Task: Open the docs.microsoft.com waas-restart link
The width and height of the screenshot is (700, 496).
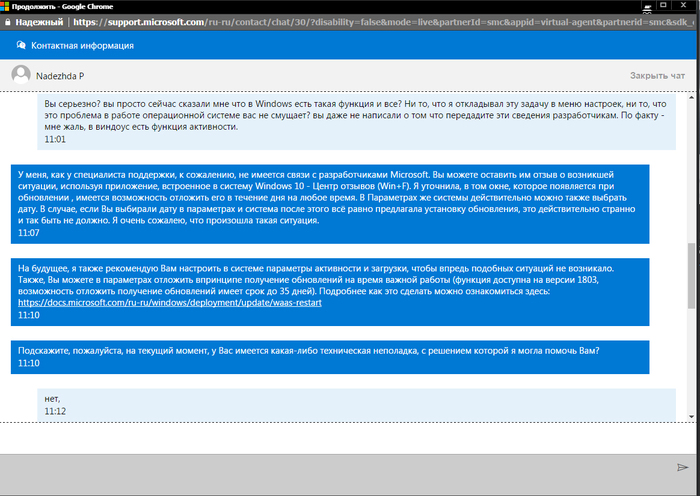Action: [170, 303]
